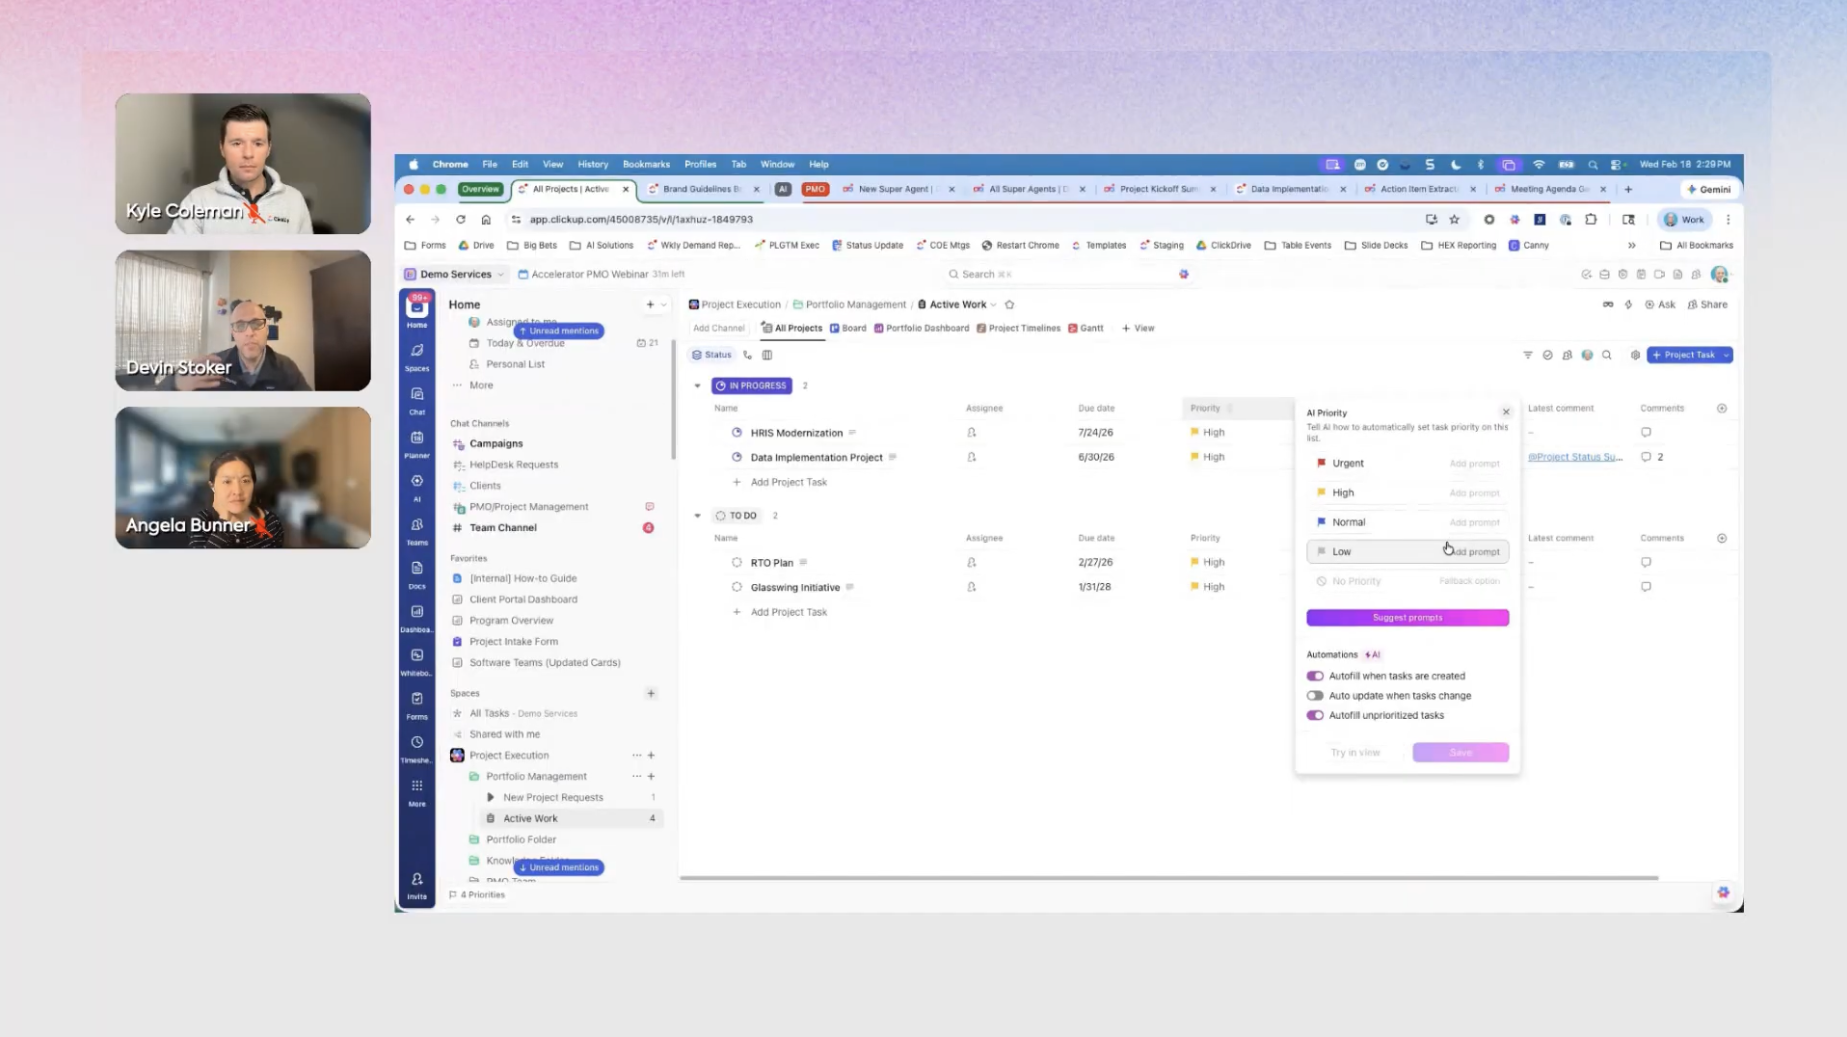Open Spaces in the left rail
This screenshot has width=1847, height=1037.
[x=417, y=356]
